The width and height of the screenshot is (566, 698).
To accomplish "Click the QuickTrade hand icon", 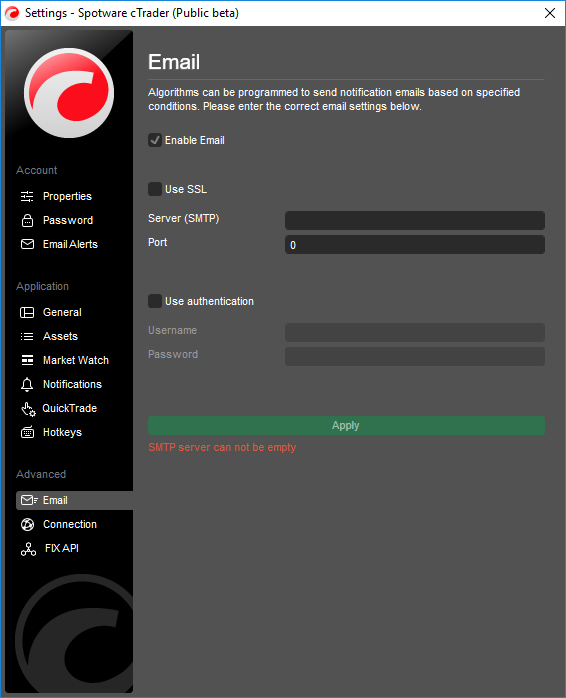I will [28, 409].
